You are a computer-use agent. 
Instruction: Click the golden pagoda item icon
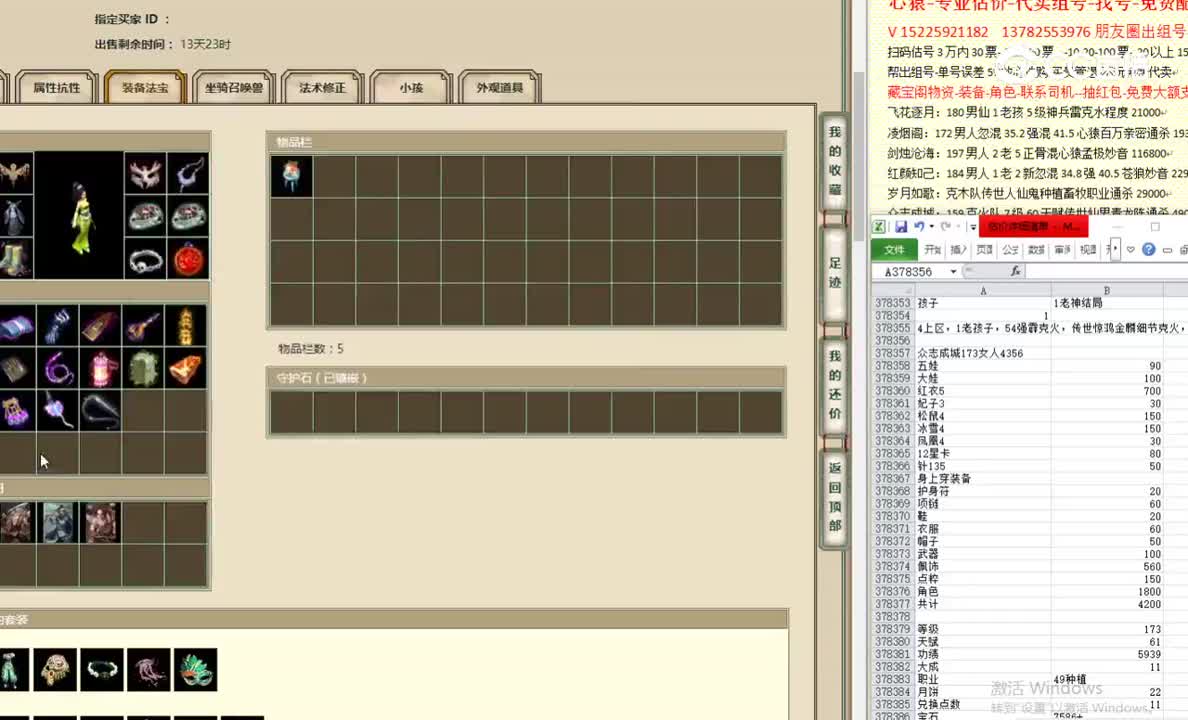point(185,325)
